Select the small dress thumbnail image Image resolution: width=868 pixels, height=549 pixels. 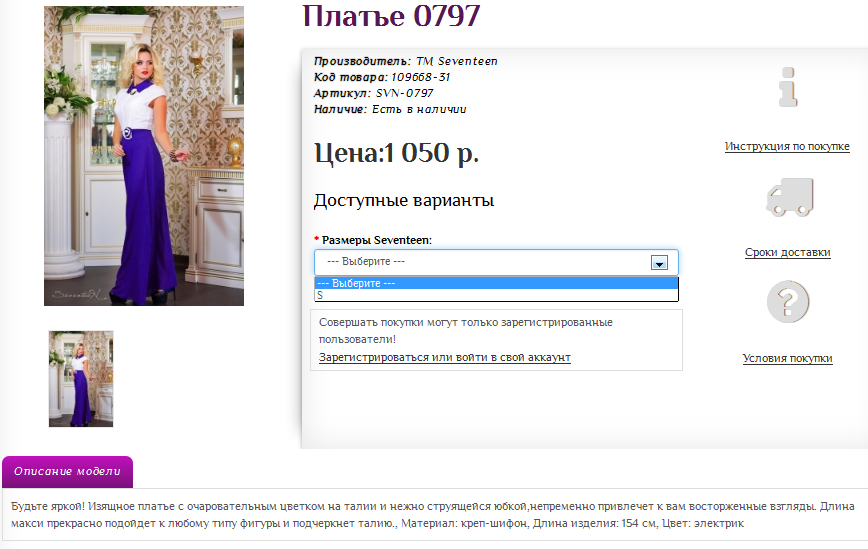[81, 379]
